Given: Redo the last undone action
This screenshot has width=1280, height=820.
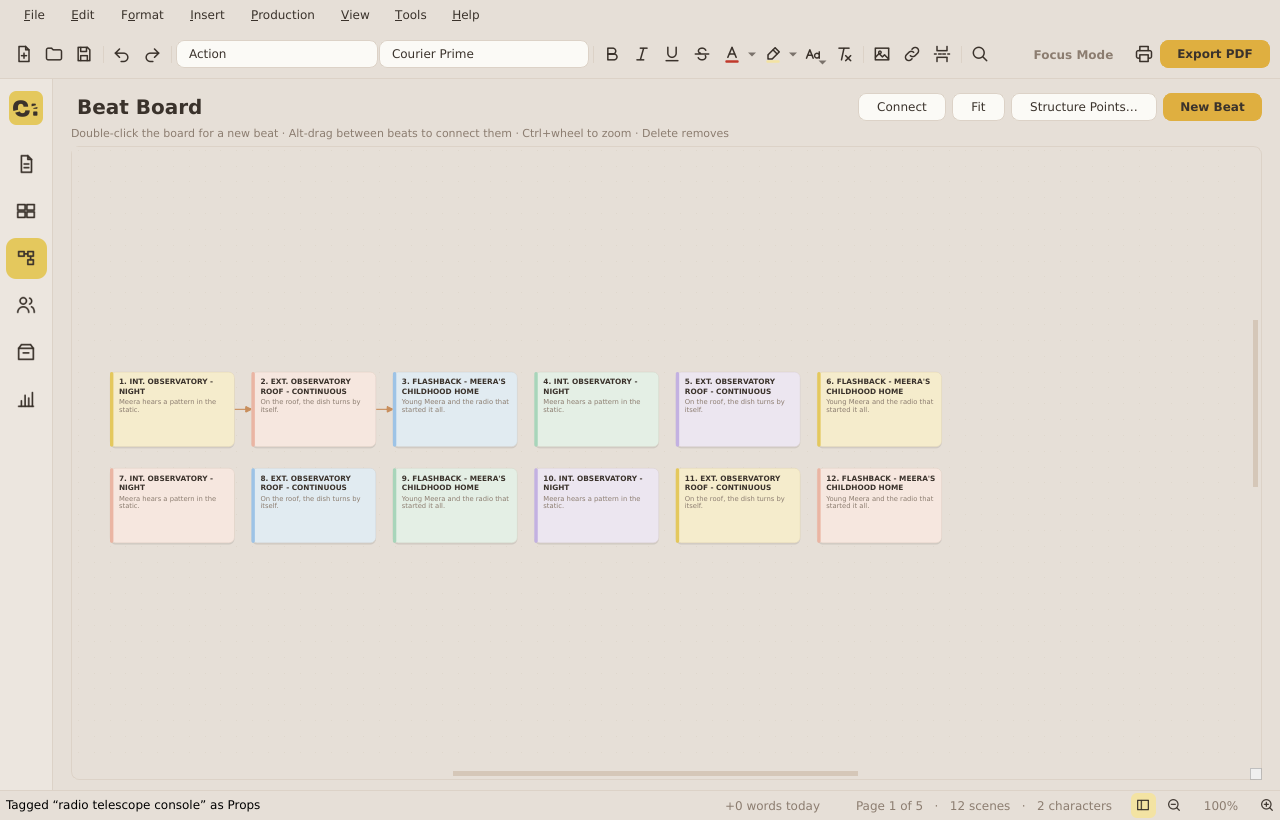Looking at the screenshot, I should (x=152, y=54).
